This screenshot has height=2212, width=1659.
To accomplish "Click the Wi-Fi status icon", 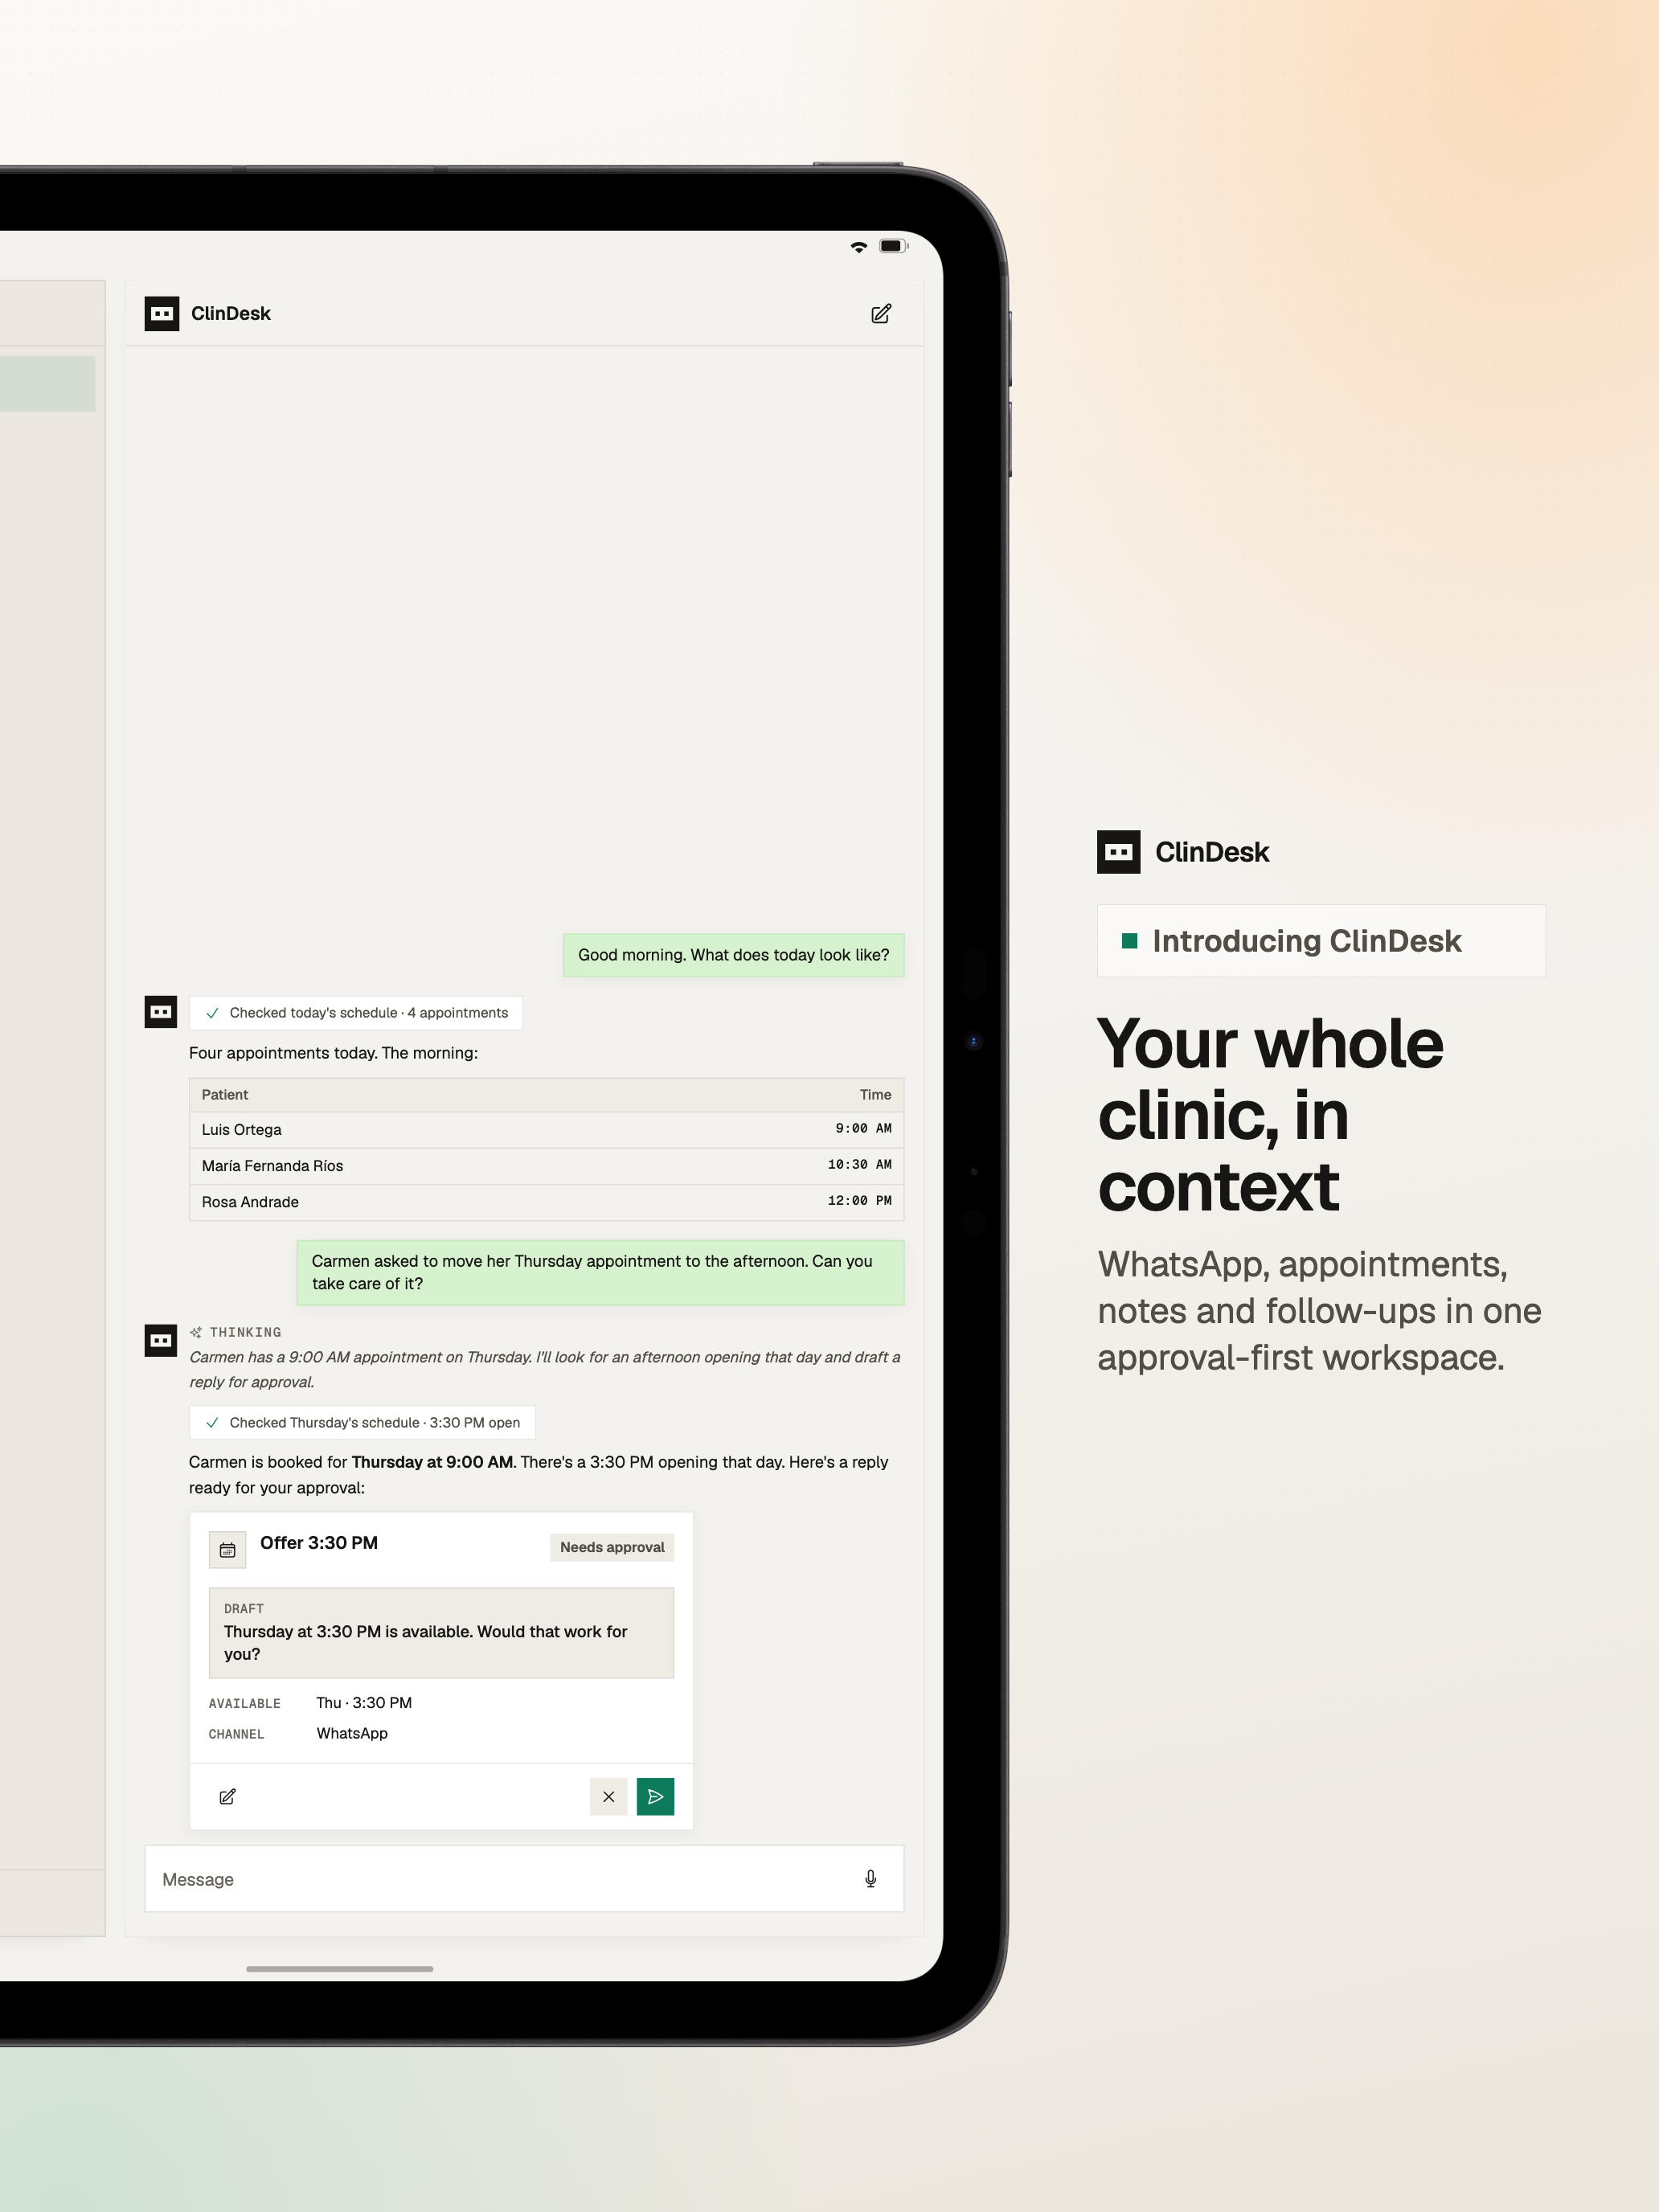I will tap(858, 246).
